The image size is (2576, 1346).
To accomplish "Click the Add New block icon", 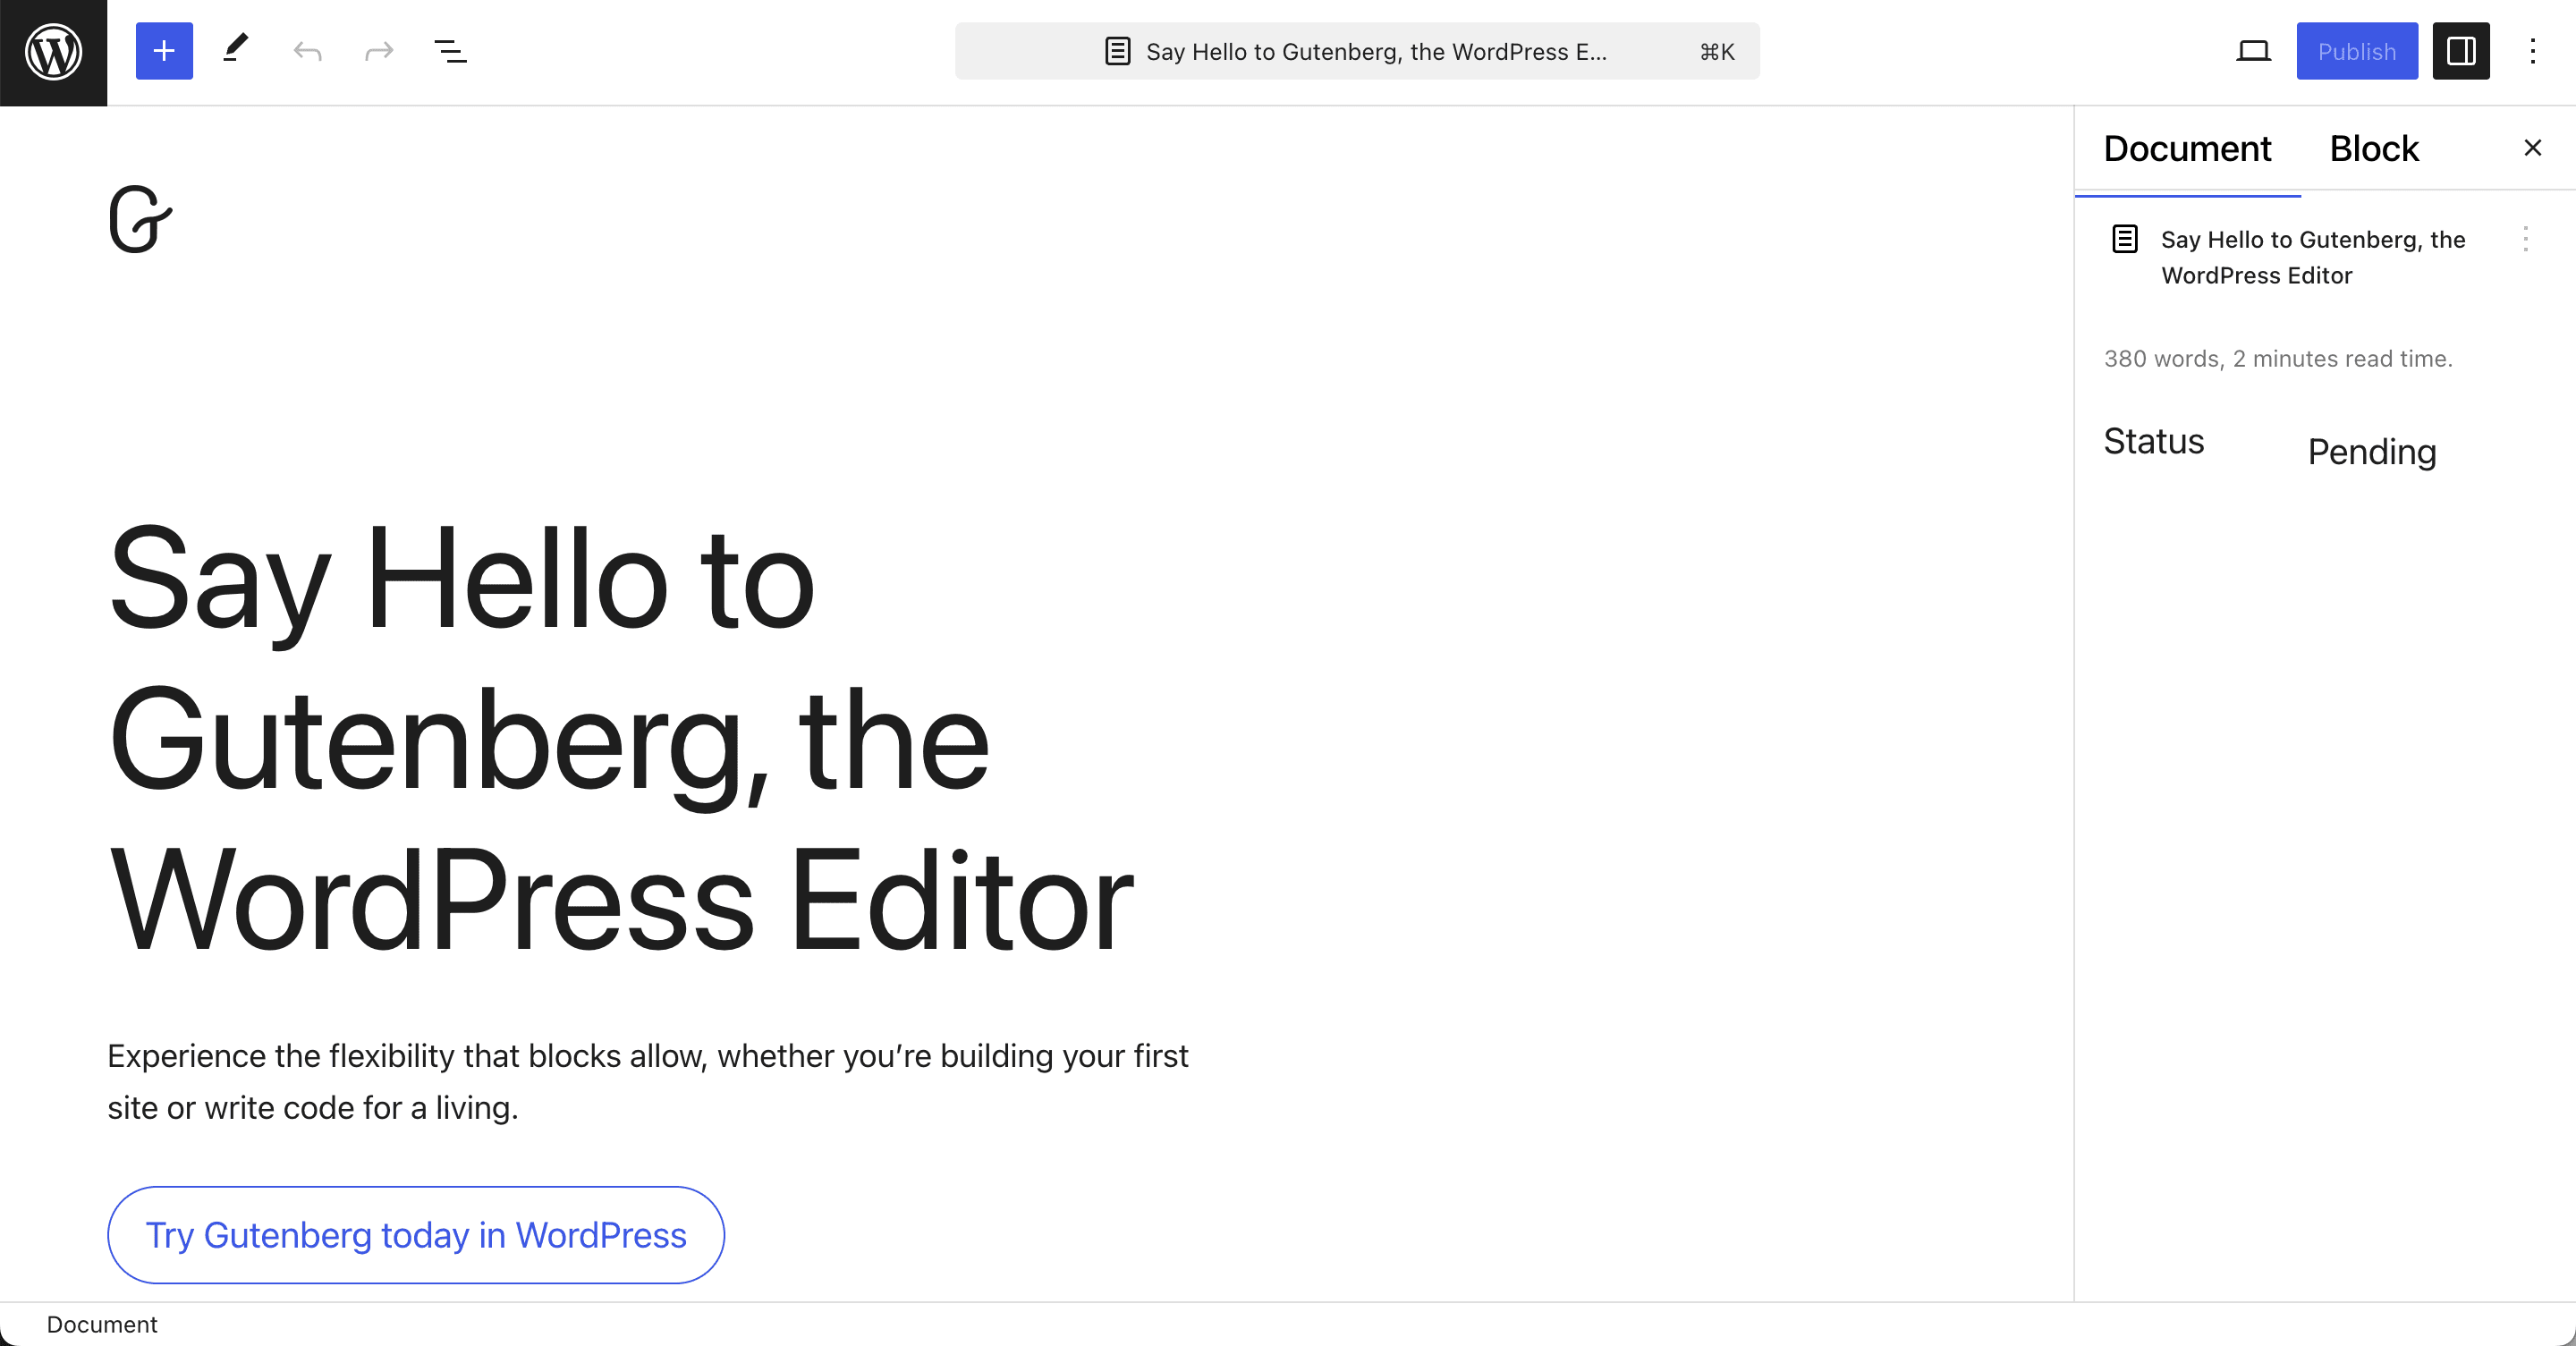I will pyautogui.click(x=162, y=51).
